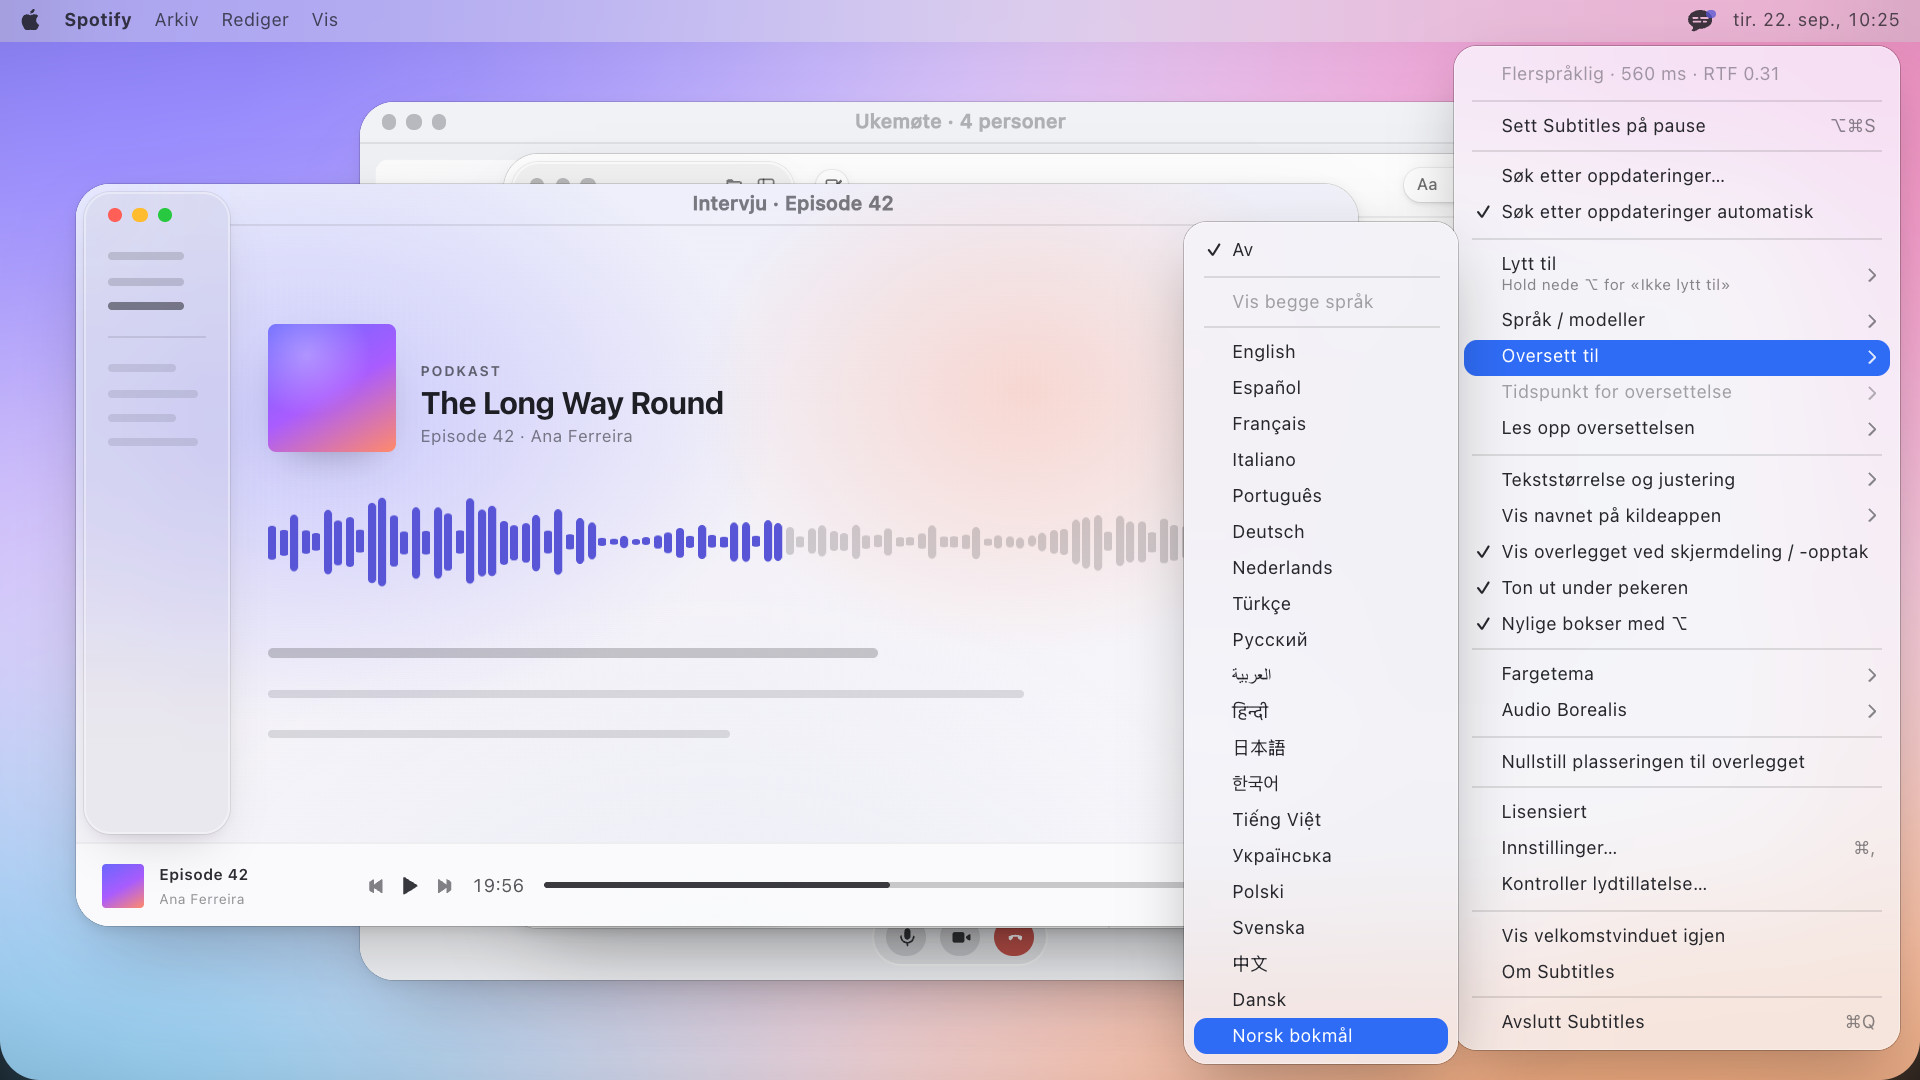The width and height of the screenshot is (1920, 1080).
Task: Click Søk etter oppdateringer…
Action: [x=1676, y=176]
